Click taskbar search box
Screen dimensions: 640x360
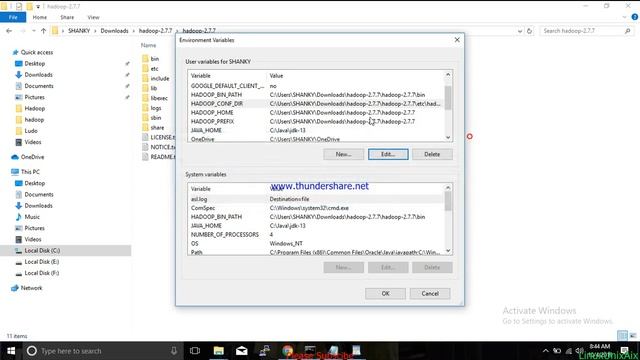(x=102, y=351)
